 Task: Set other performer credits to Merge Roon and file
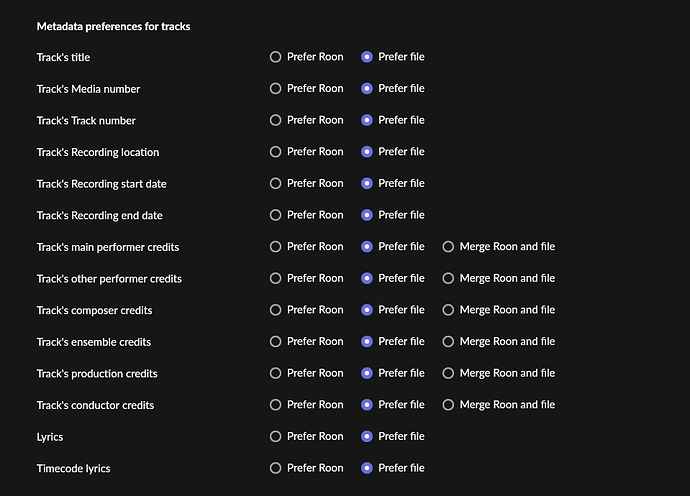[x=449, y=278]
